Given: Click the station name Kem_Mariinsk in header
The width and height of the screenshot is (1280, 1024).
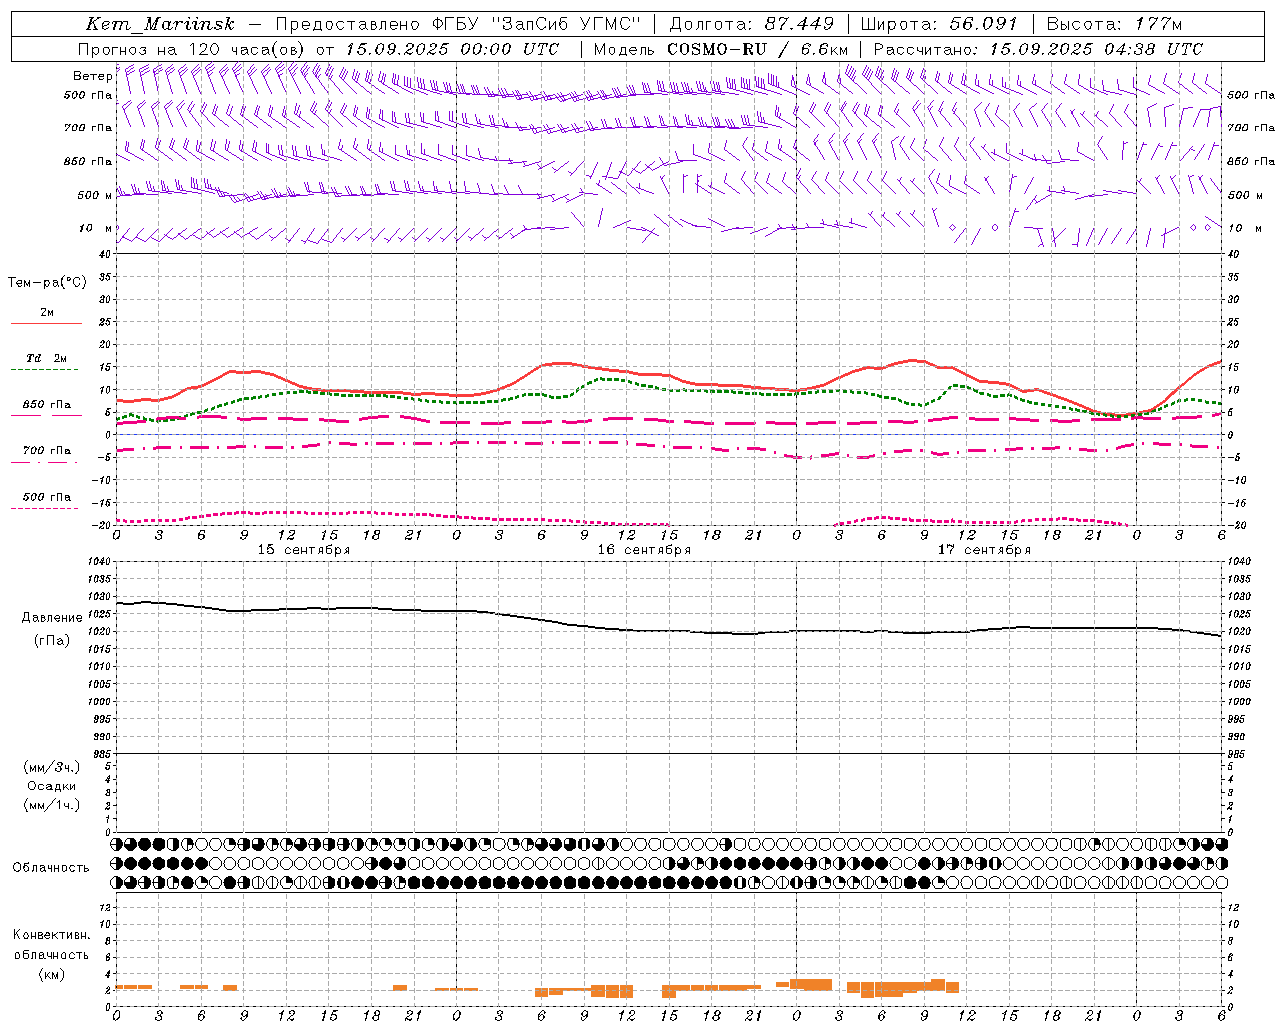Looking at the screenshot, I should [x=160, y=25].
